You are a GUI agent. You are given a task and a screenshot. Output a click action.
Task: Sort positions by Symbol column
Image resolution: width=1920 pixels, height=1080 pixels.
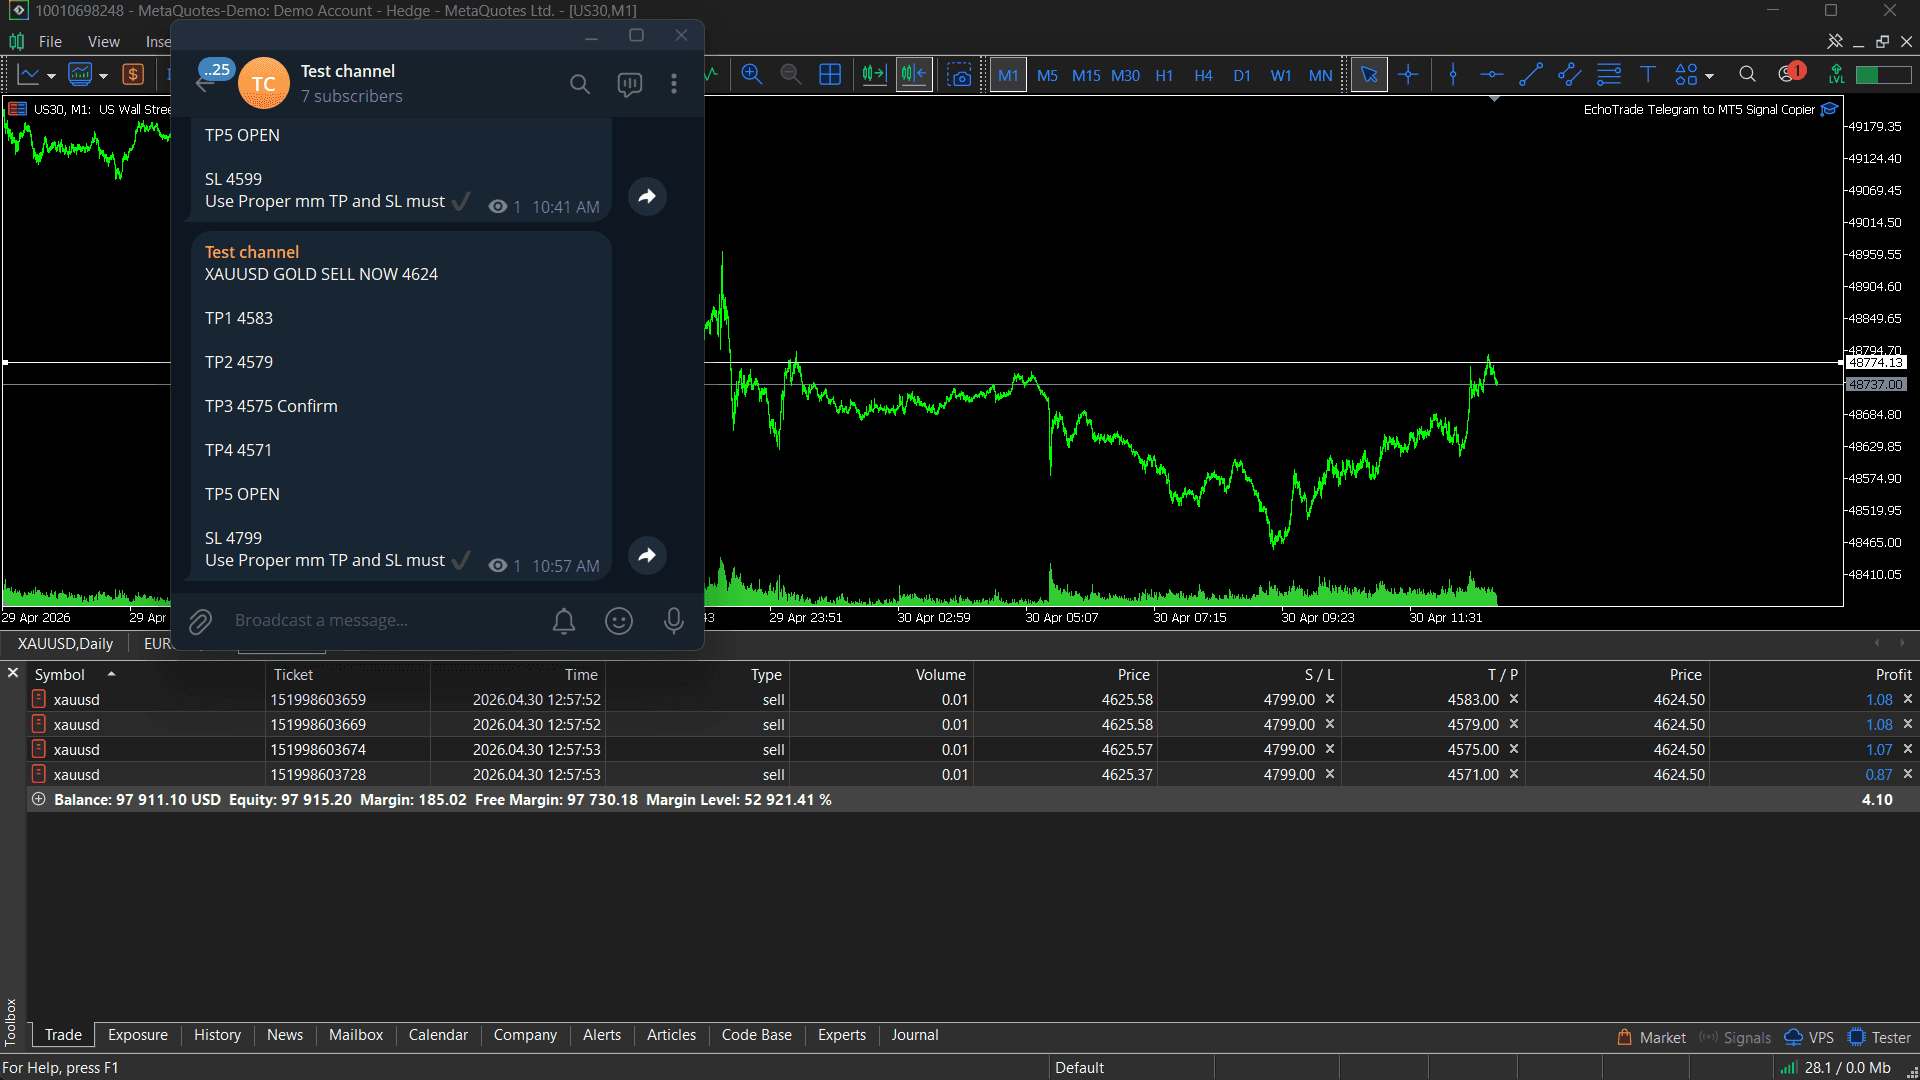(x=60, y=675)
